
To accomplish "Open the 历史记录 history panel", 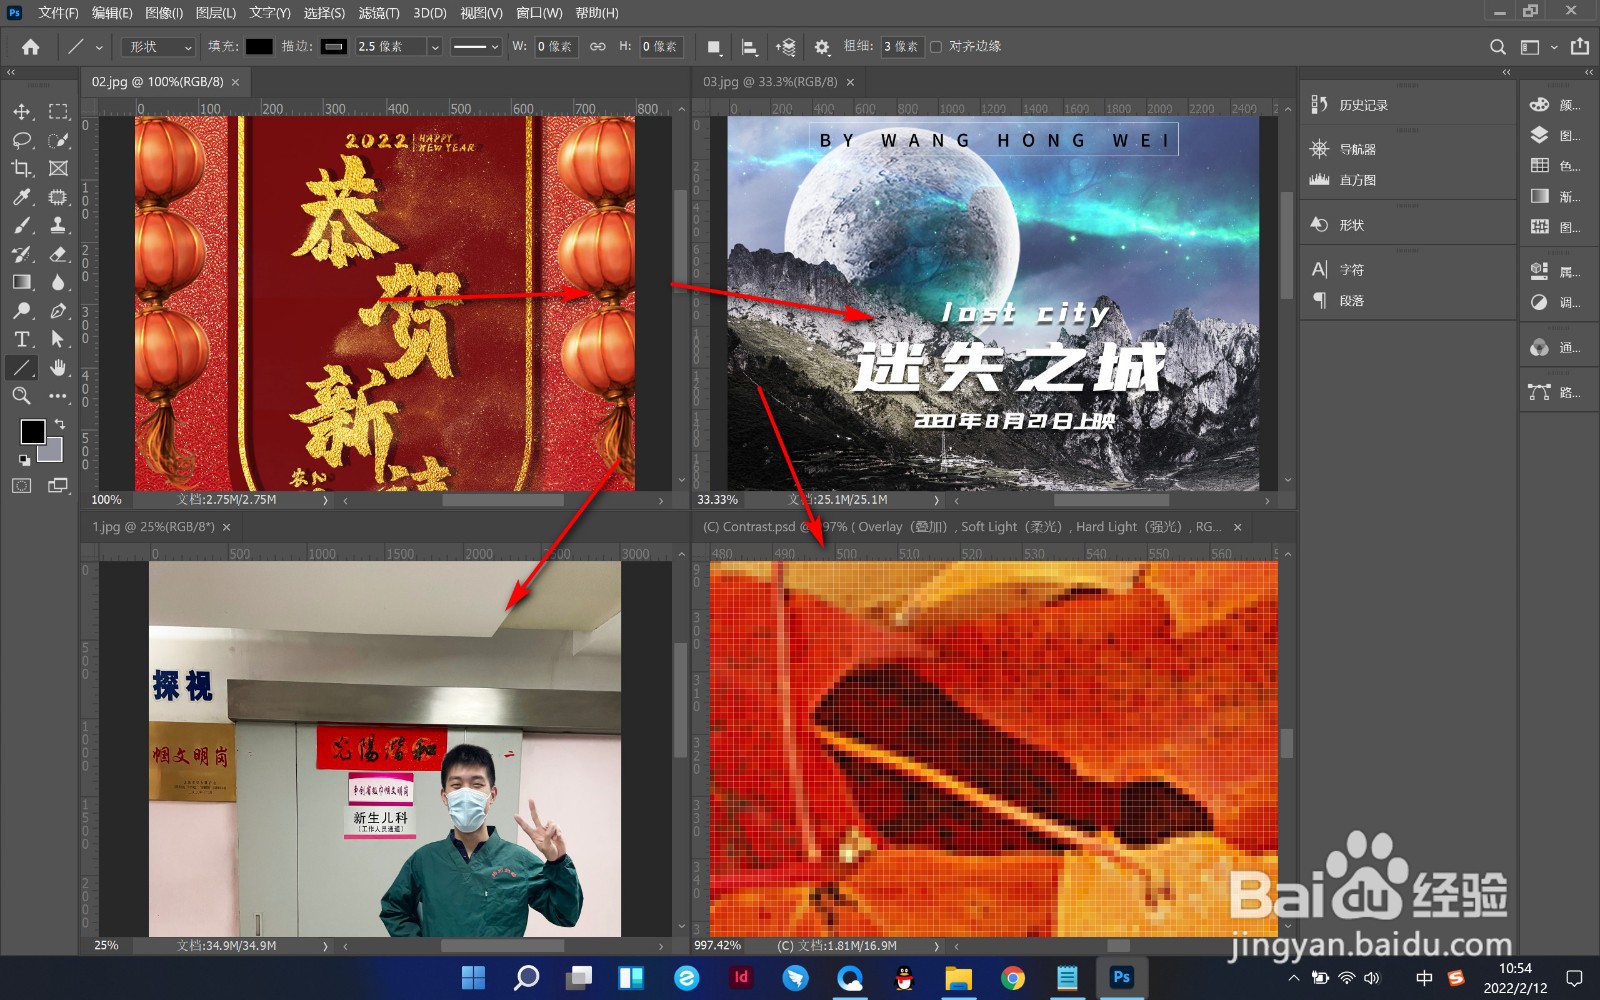I will [x=1363, y=105].
